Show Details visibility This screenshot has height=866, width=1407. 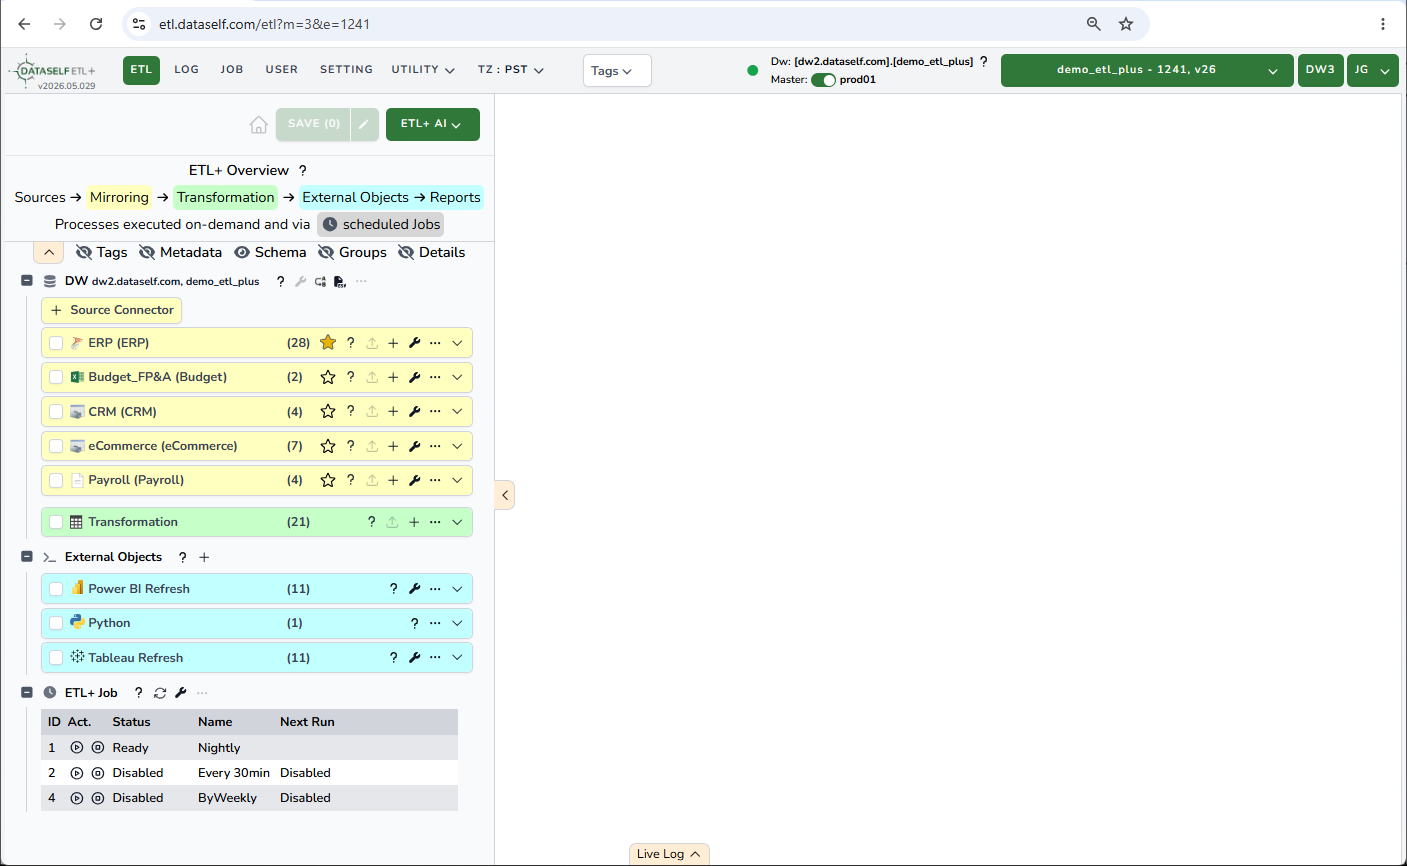tap(431, 253)
